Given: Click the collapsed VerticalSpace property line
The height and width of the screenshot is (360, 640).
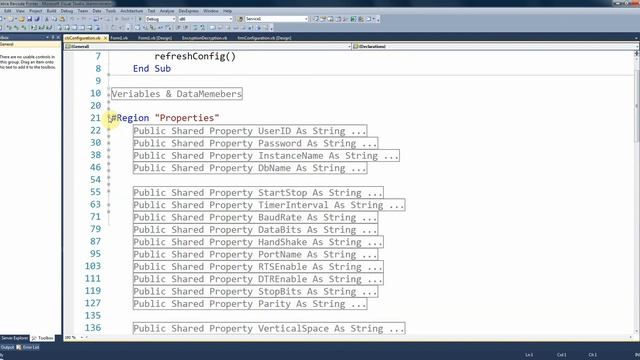Looking at the screenshot, I should point(269,328).
